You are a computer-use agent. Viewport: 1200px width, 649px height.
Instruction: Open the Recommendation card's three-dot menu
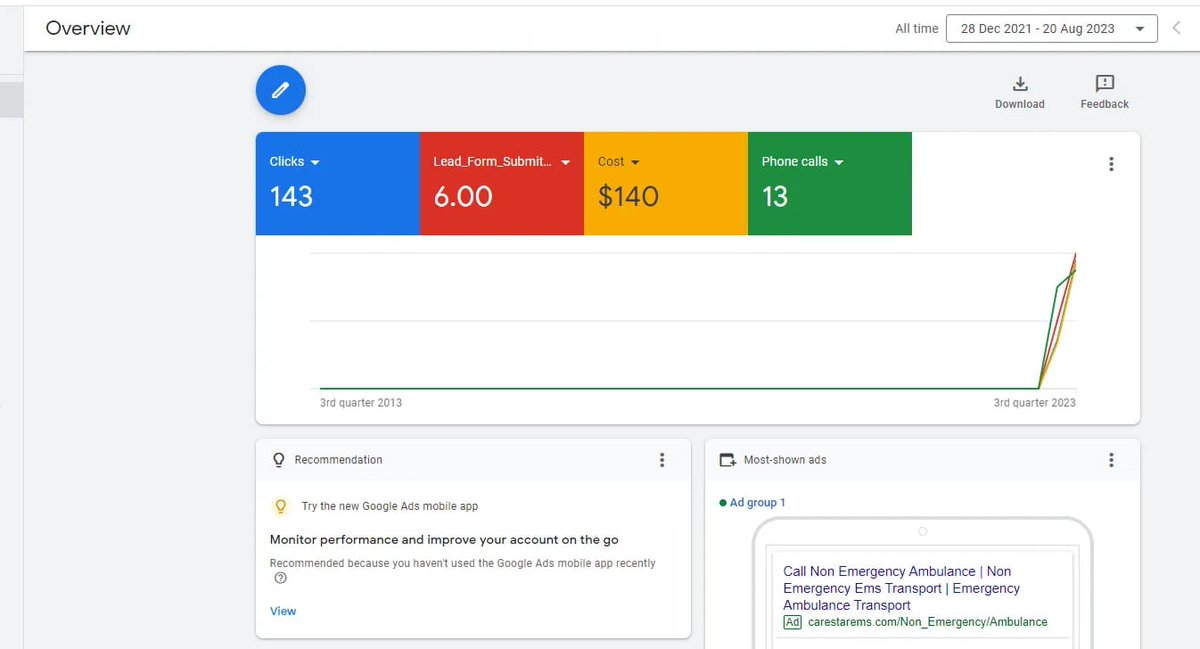pos(662,460)
